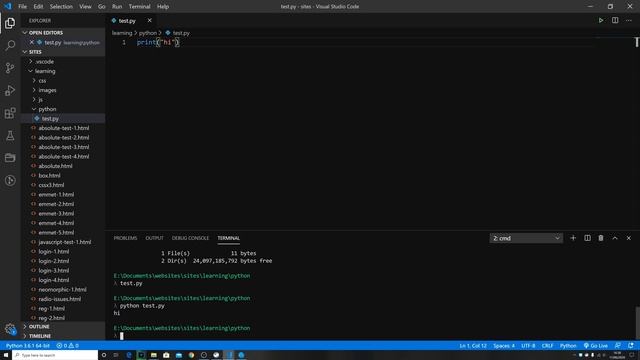Open the Explorer view in the activity bar

pos(10,23)
